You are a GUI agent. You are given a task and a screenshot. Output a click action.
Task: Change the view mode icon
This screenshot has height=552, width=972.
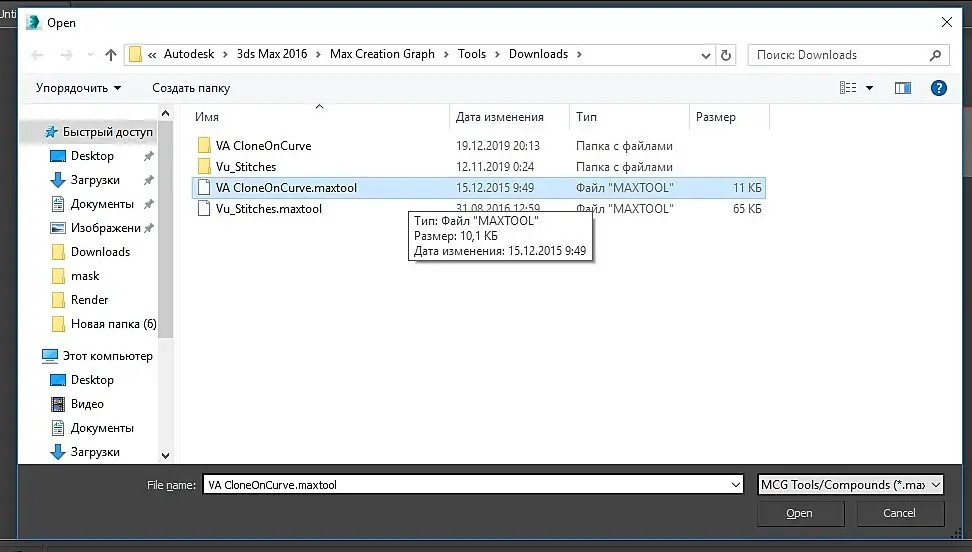tap(848, 88)
